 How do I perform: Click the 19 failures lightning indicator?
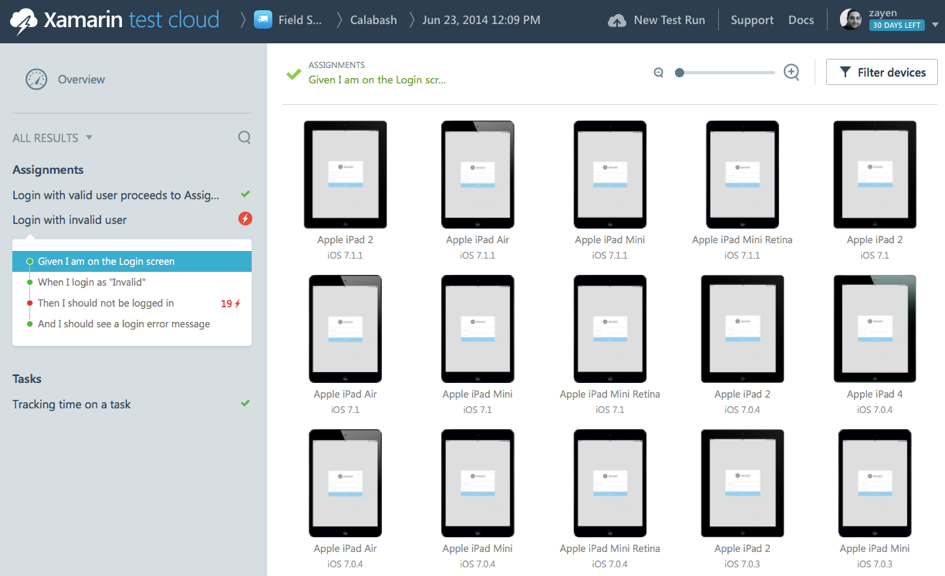click(230, 303)
